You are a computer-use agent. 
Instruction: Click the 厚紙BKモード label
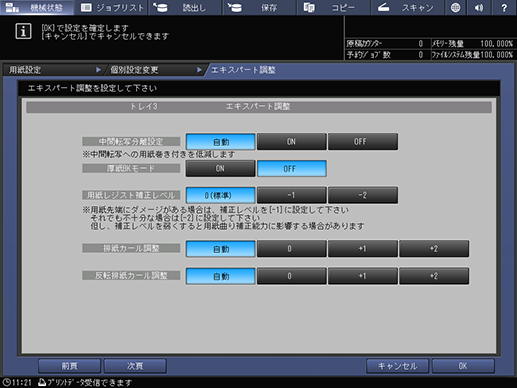[131, 168]
